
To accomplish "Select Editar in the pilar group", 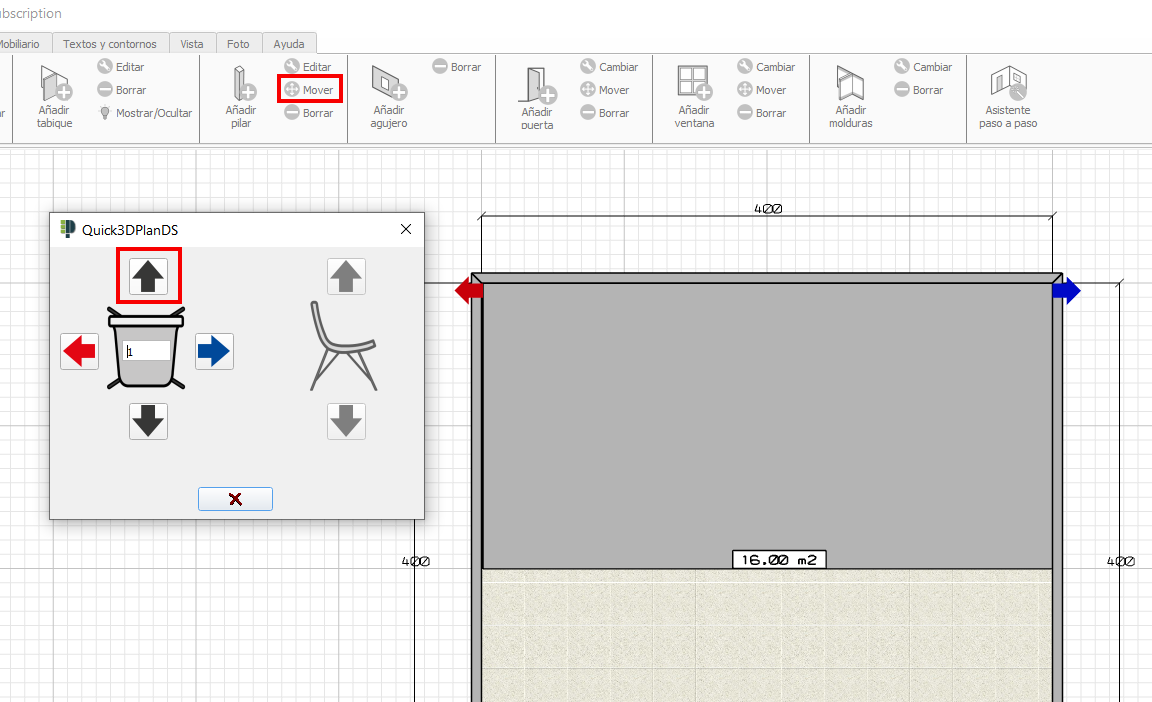I will (309, 67).
